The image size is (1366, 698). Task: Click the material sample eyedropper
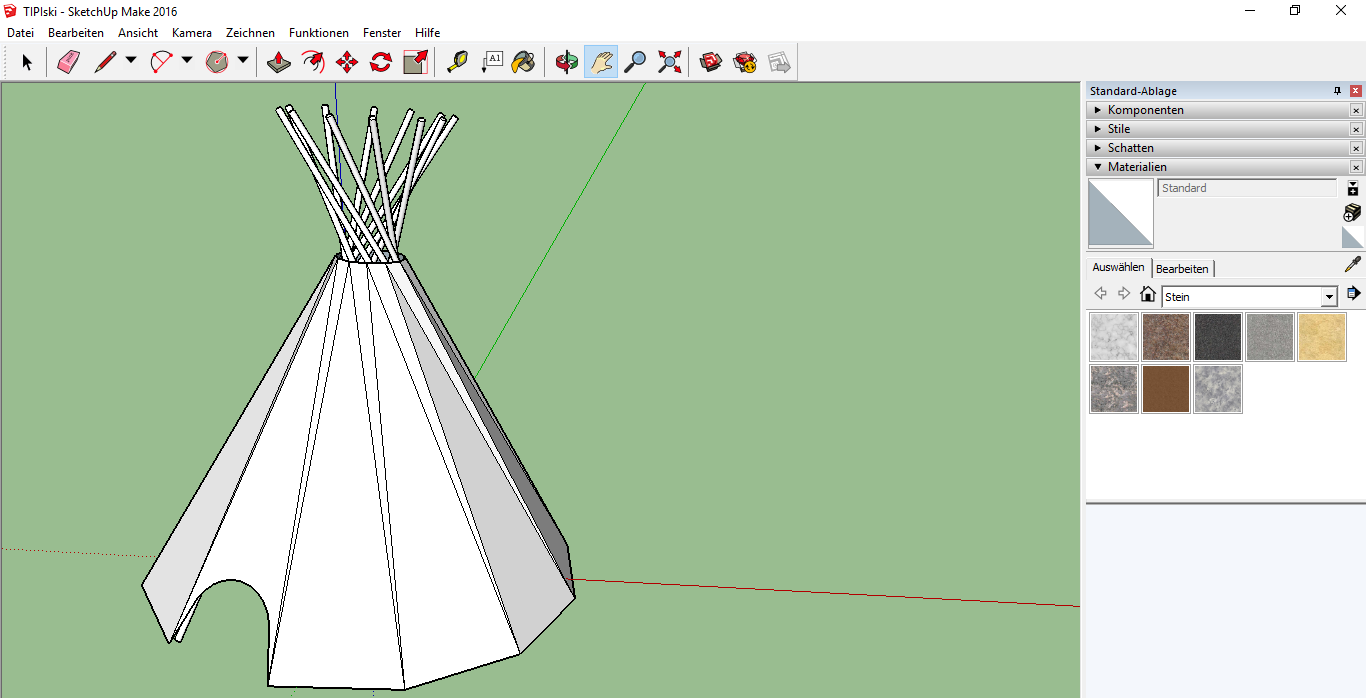1352,265
